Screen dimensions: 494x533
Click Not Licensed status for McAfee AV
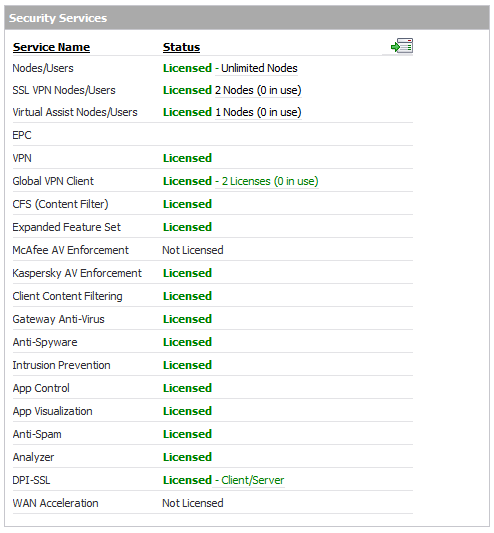point(193,250)
